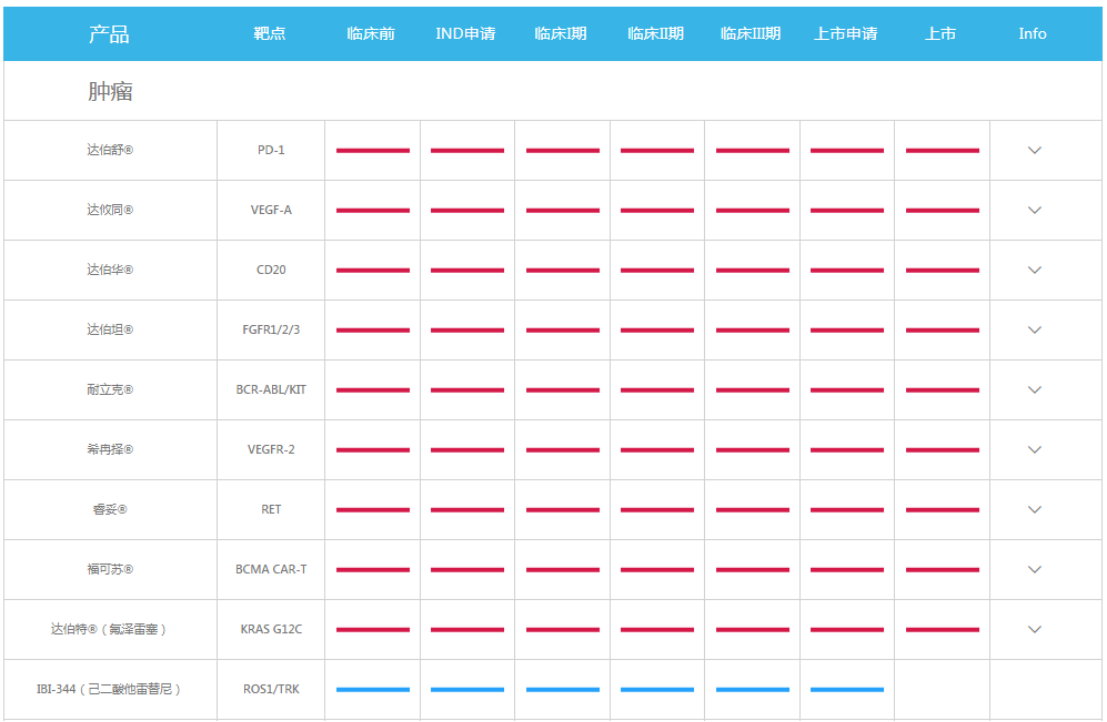Open the chevron in the RET row

click(1034, 510)
